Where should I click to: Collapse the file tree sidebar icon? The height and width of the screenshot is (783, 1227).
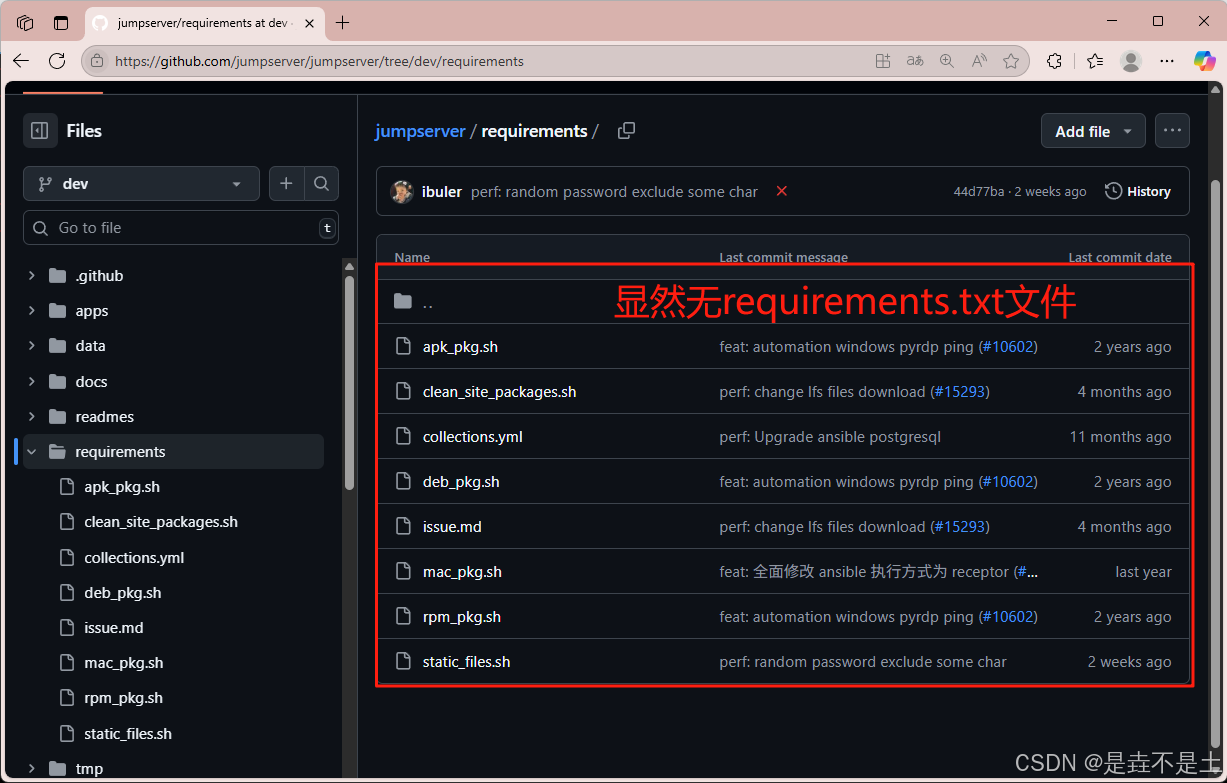pos(40,131)
